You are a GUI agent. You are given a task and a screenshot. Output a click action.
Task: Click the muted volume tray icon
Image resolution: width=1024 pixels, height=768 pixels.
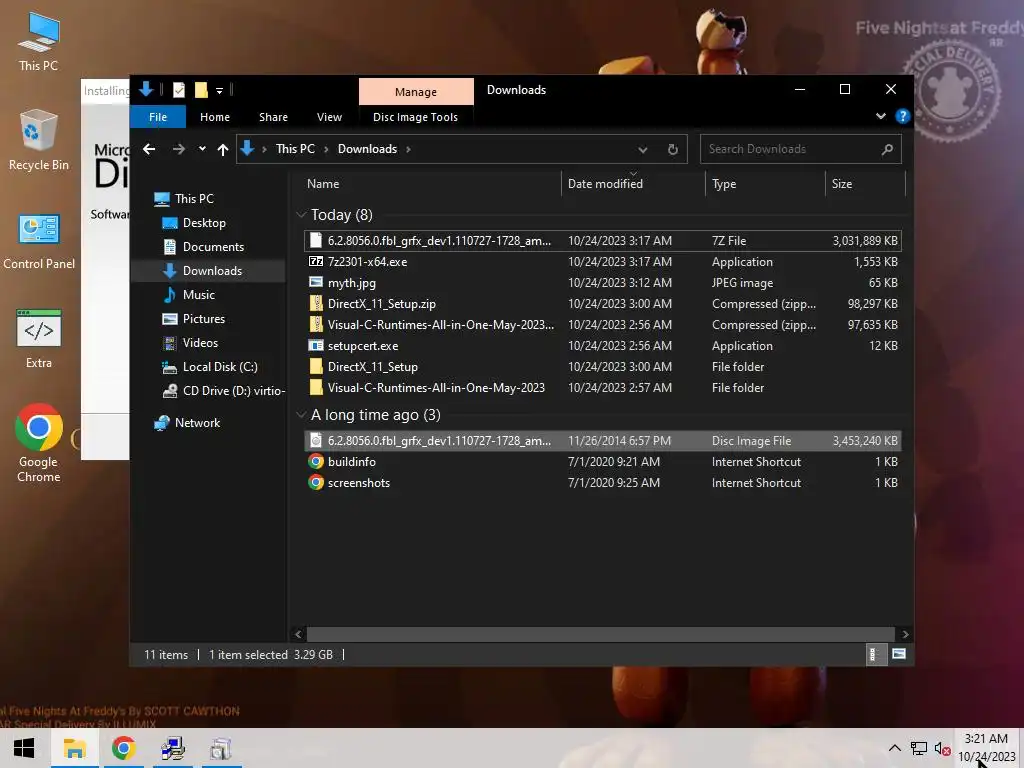[942, 748]
